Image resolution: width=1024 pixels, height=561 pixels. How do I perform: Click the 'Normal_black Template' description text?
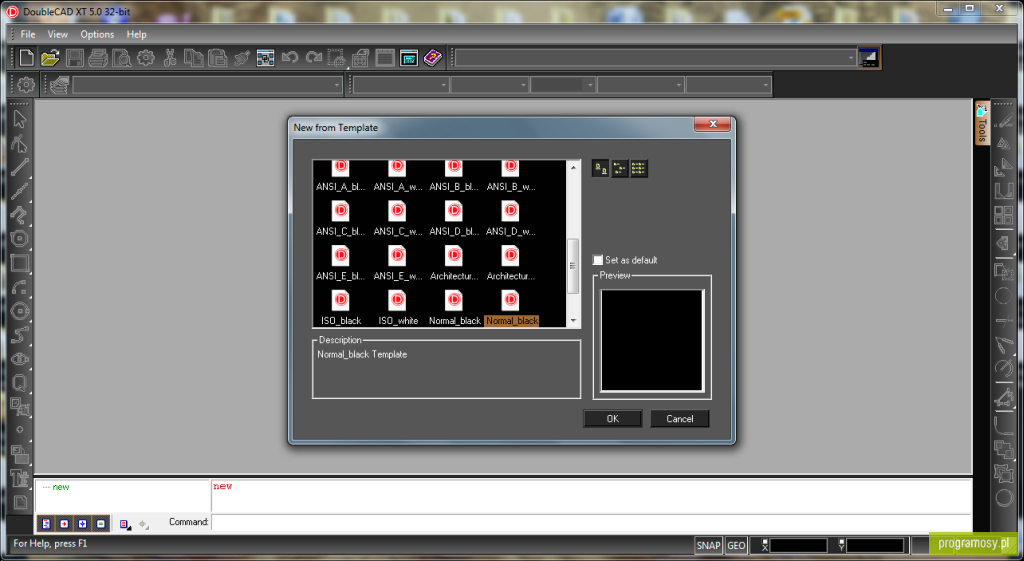(x=362, y=354)
